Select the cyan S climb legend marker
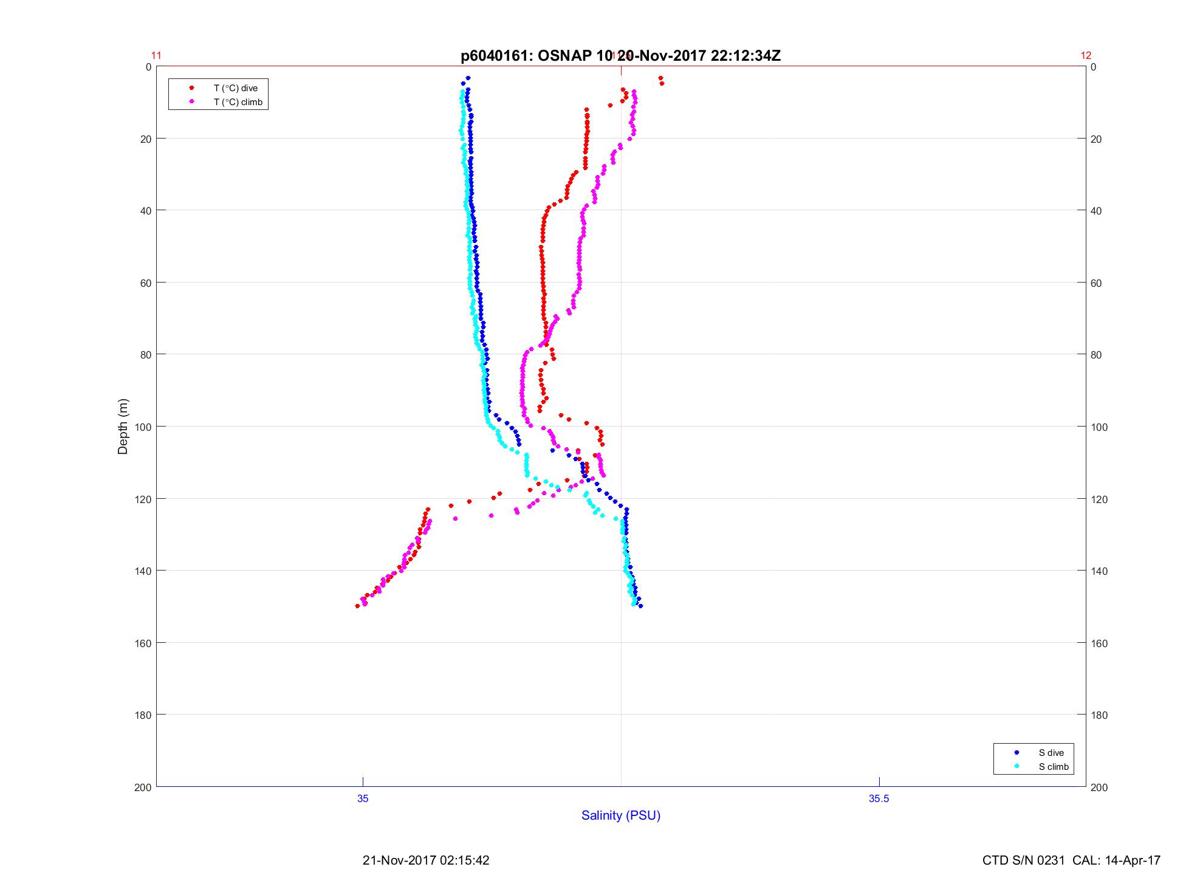The width and height of the screenshot is (1200, 885). click(1017, 766)
